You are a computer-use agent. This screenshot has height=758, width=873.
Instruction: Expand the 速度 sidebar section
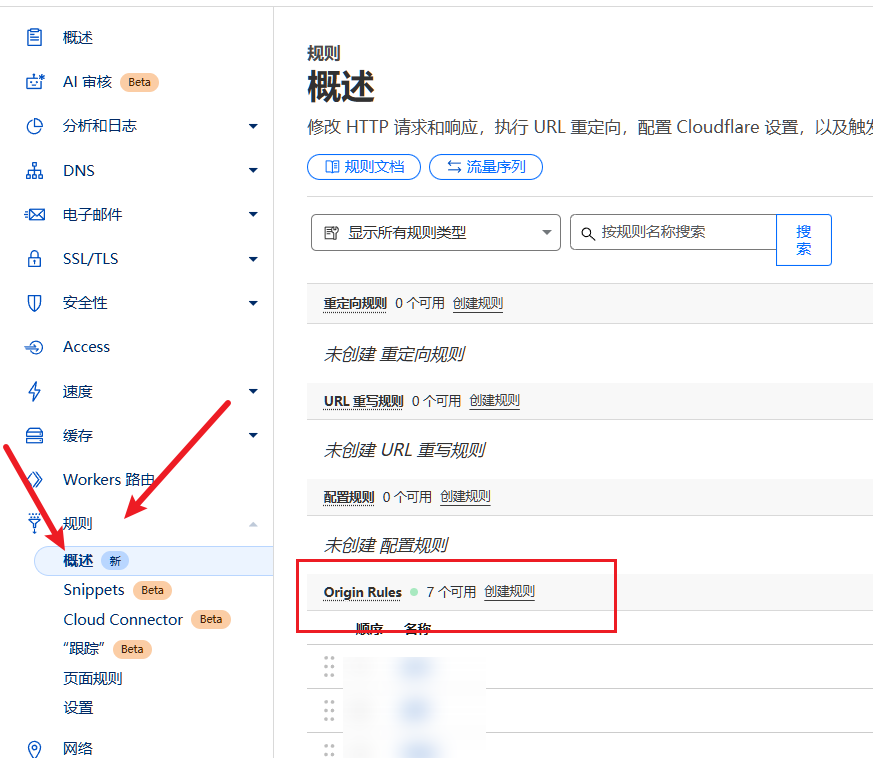(253, 392)
